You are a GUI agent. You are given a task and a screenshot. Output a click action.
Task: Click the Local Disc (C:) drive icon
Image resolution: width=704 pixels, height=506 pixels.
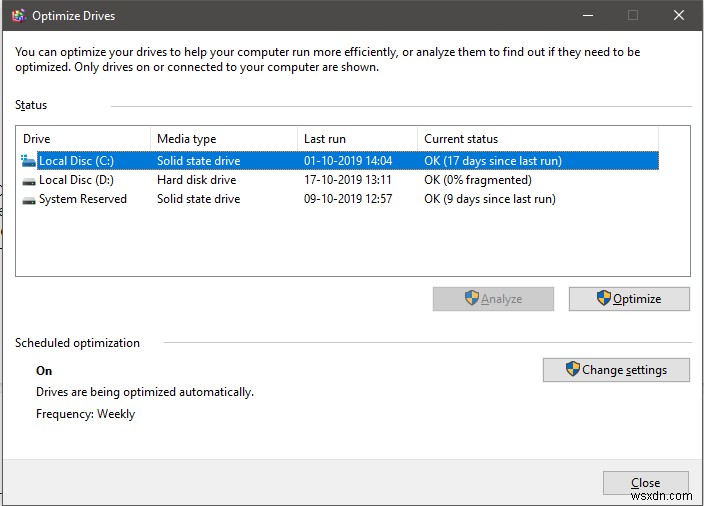click(x=28, y=160)
